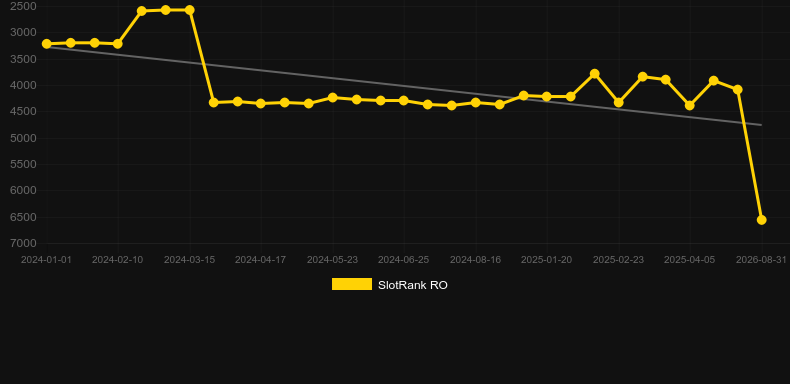Select the data point above 2025-01-20
This screenshot has width=790, height=384.
547,97
